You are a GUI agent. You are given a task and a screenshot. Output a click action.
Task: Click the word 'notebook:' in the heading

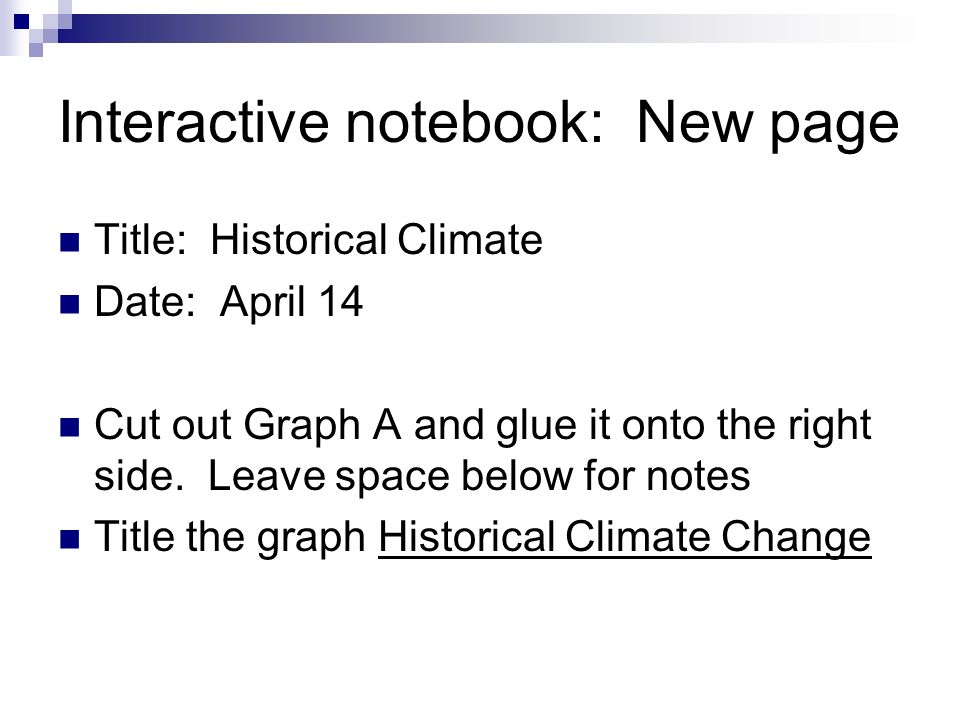[475, 121]
